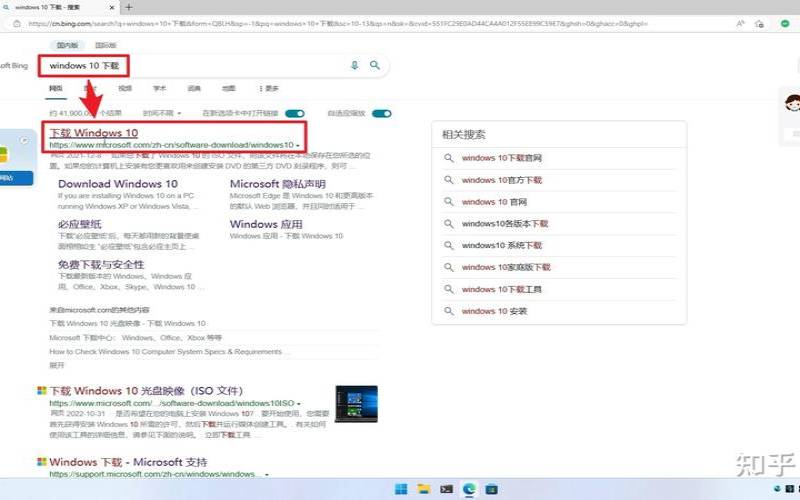Open Microsoft Store from the taskbar
This screenshot has width=800, height=500.
point(492,489)
